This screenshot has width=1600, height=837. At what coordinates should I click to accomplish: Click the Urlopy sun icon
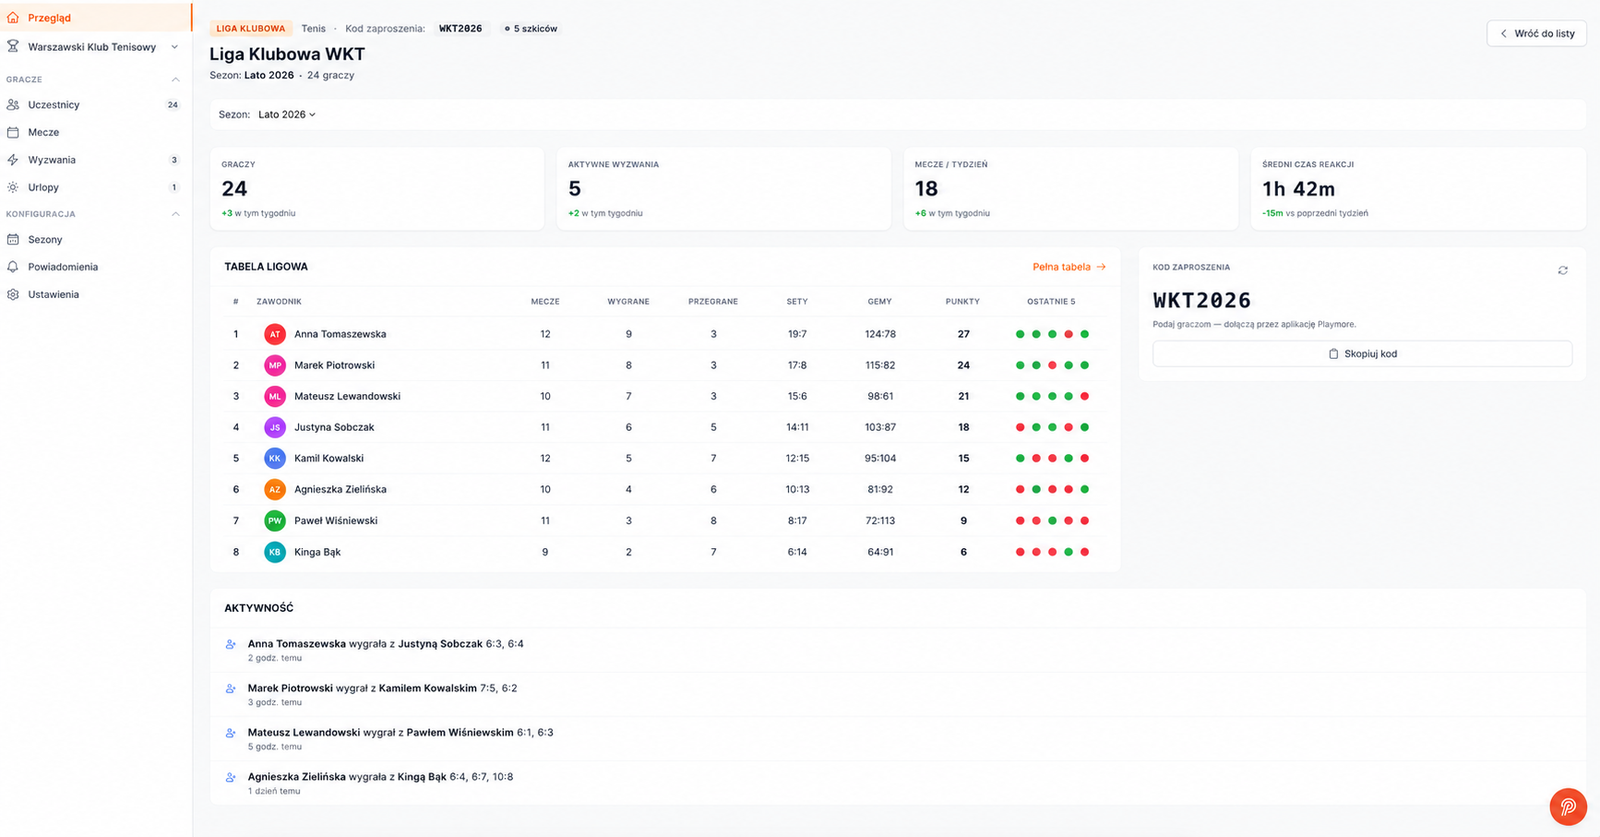click(x=13, y=187)
